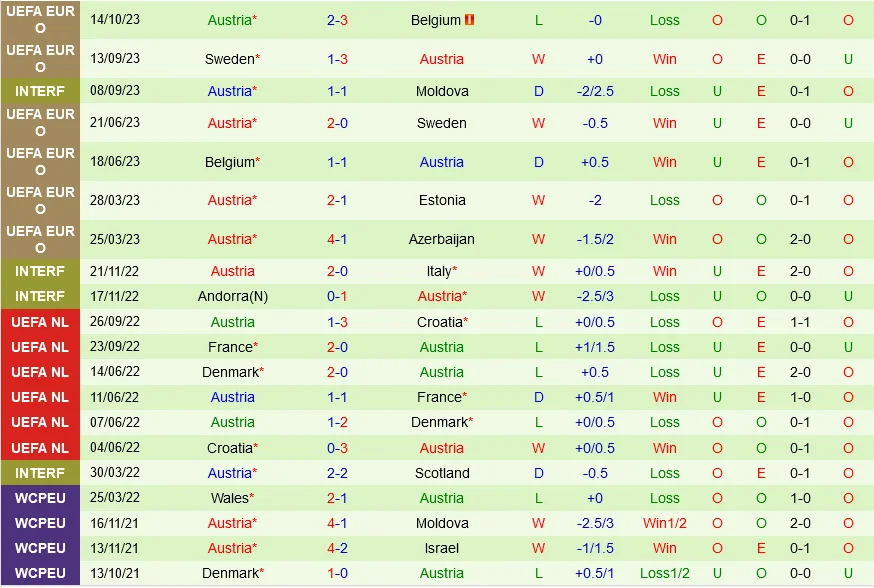Select the Andorra(N) team name
Image resolution: width=874 pixels, height=588 pixels.
tap(232, 296)
